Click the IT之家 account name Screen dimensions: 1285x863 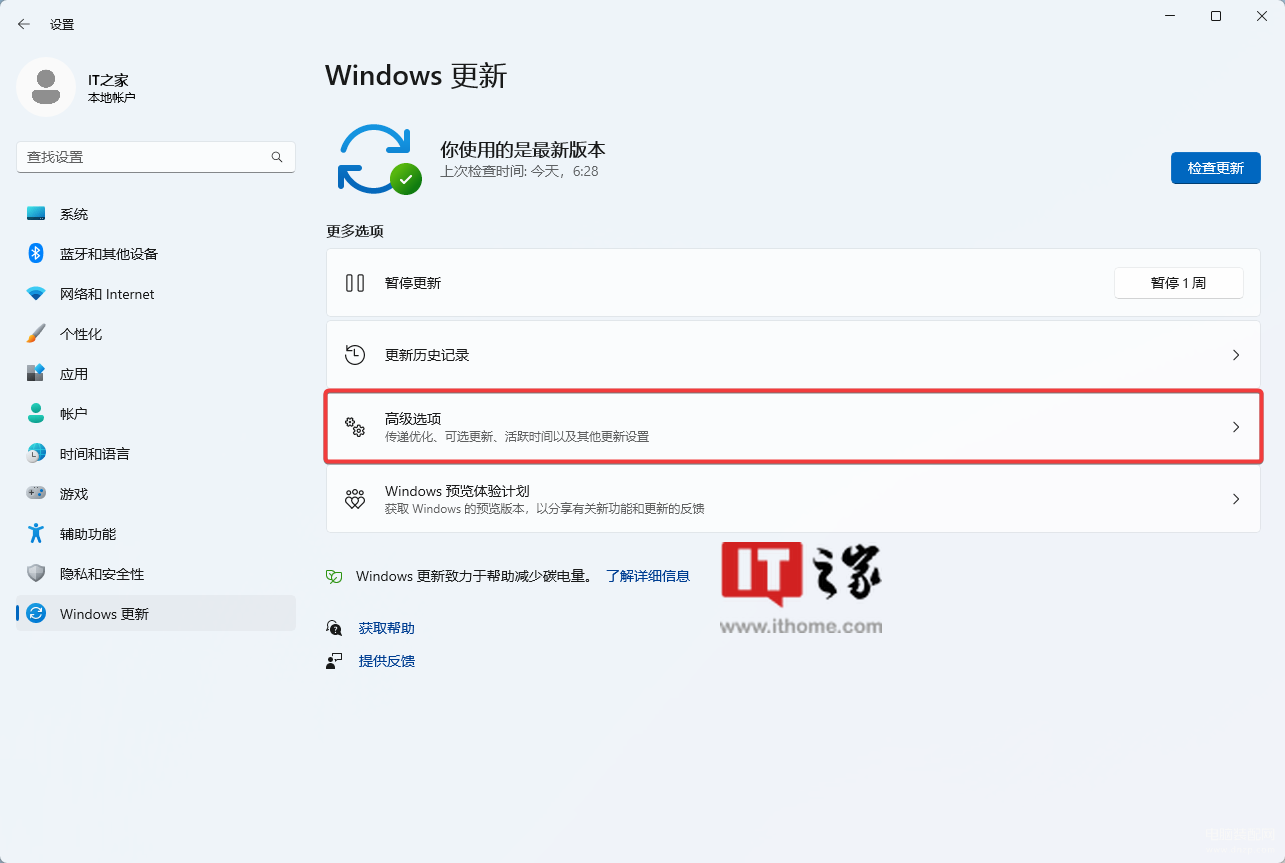[108, 80]
